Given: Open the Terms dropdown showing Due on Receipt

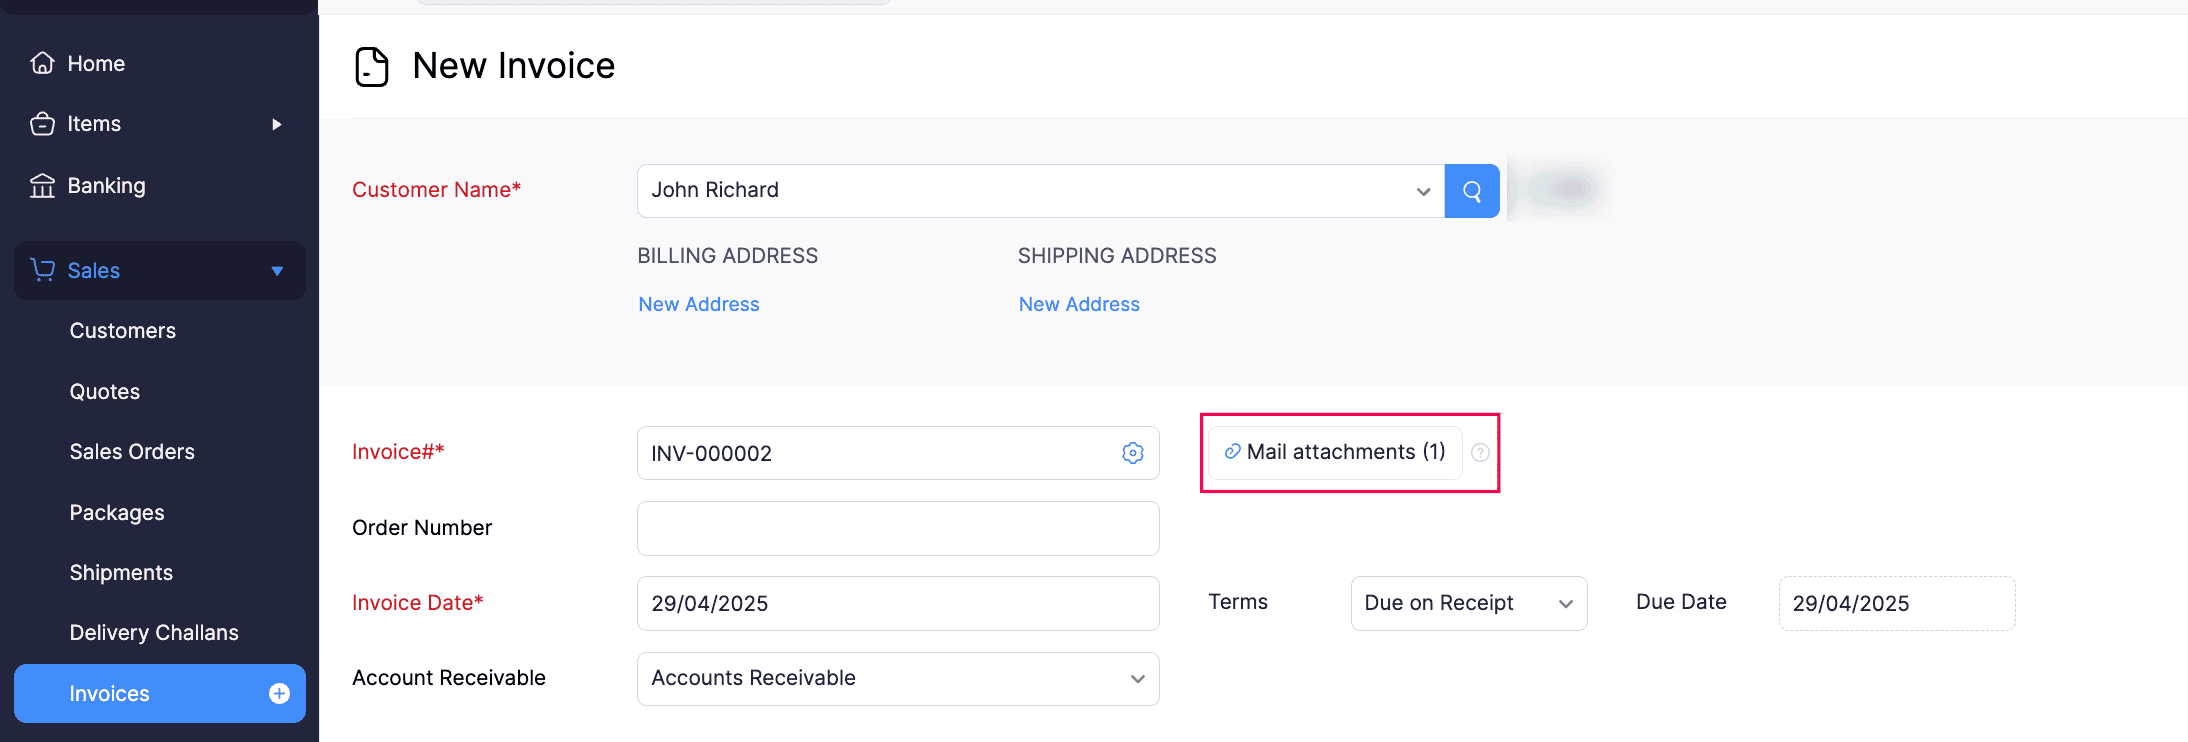Looking at the screenshot, I should point(1567,603).
